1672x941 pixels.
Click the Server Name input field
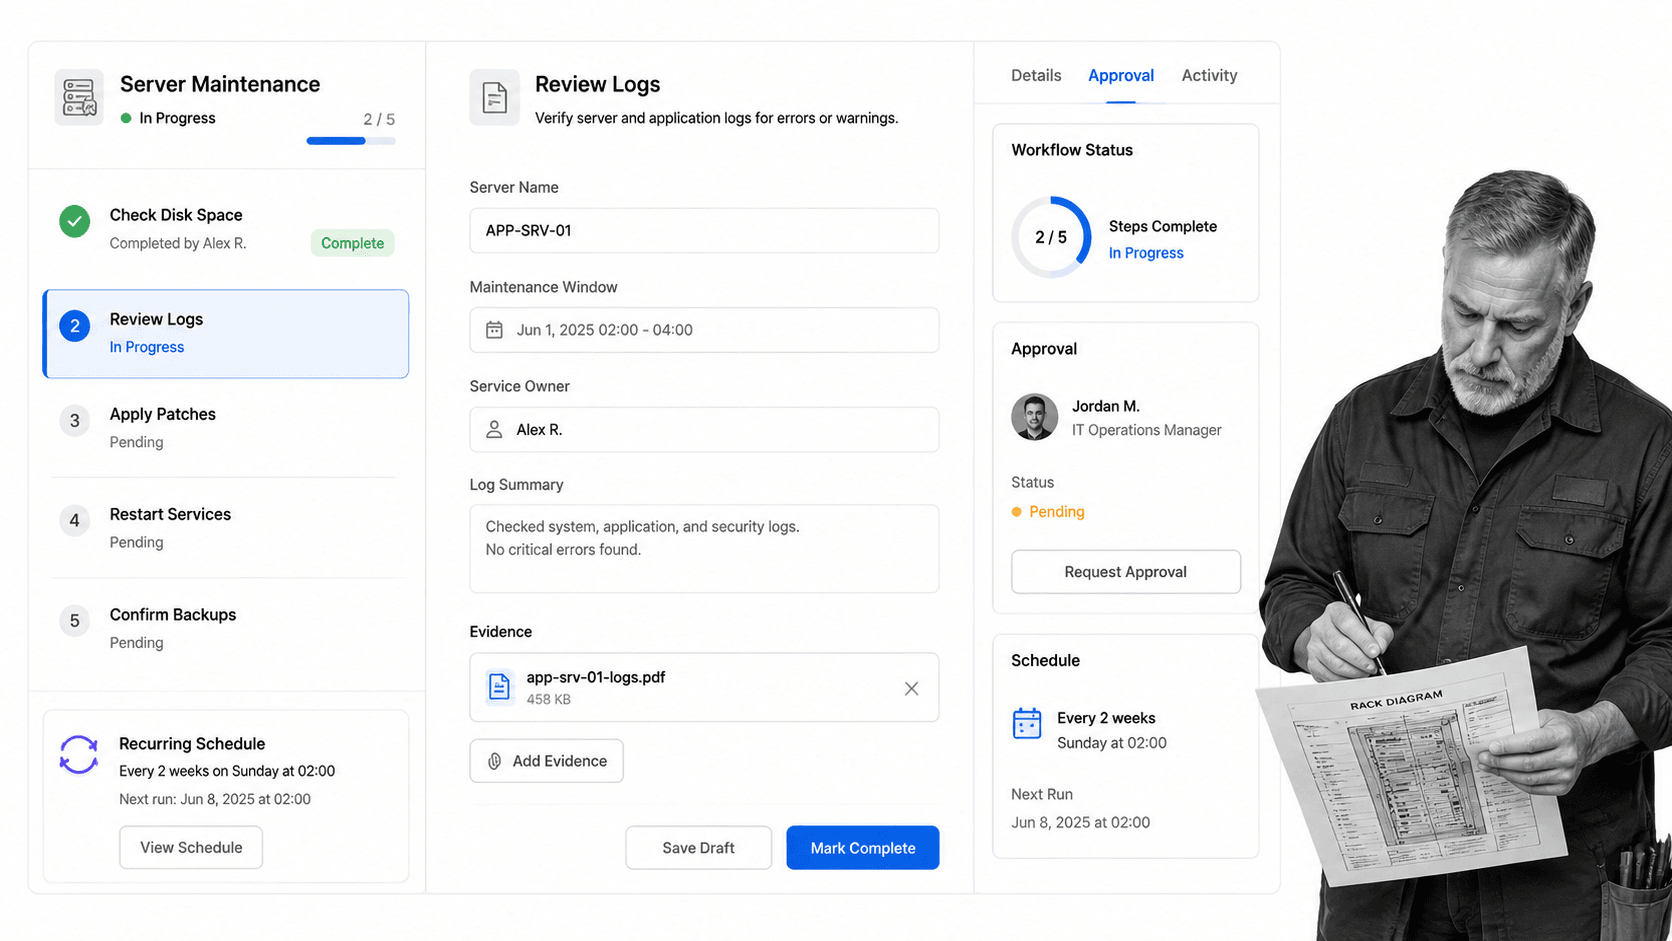click(x=704, y=230)
